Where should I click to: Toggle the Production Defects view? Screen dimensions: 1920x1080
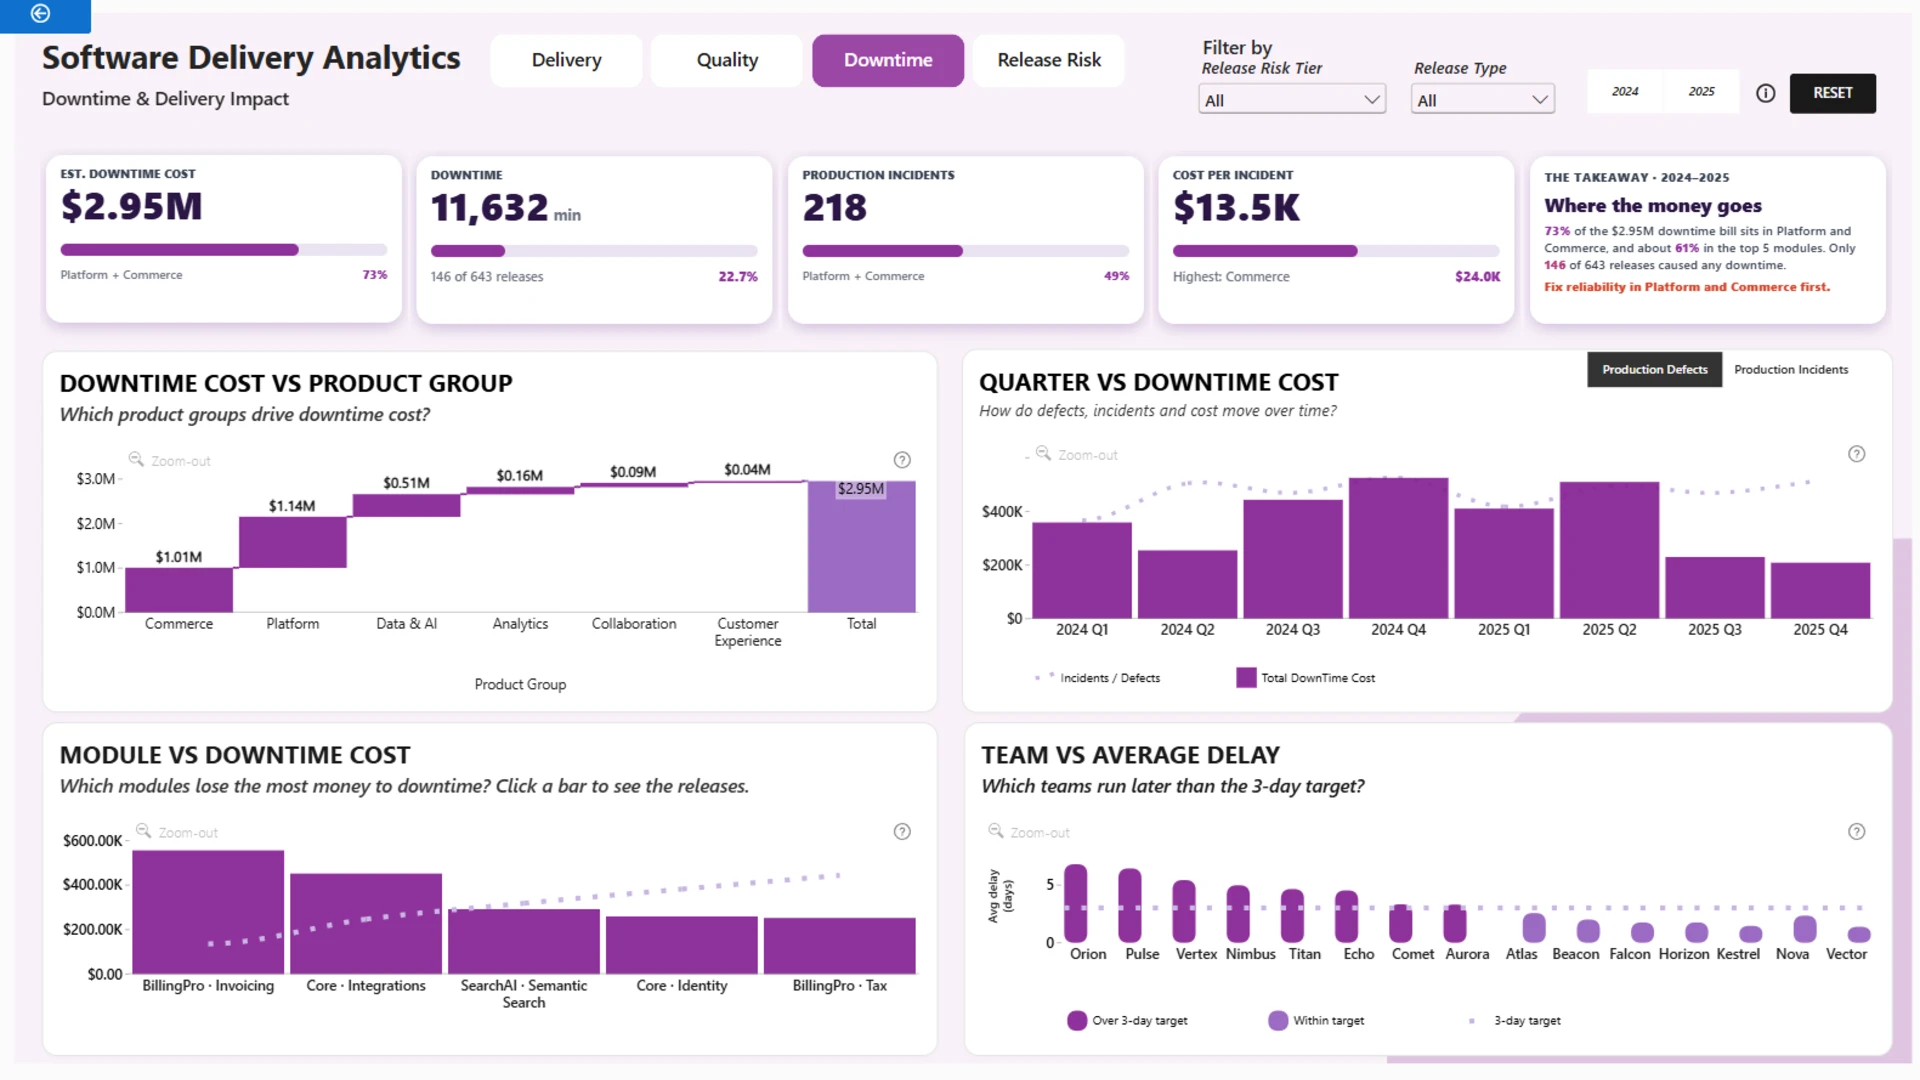tap(1654, 370)
